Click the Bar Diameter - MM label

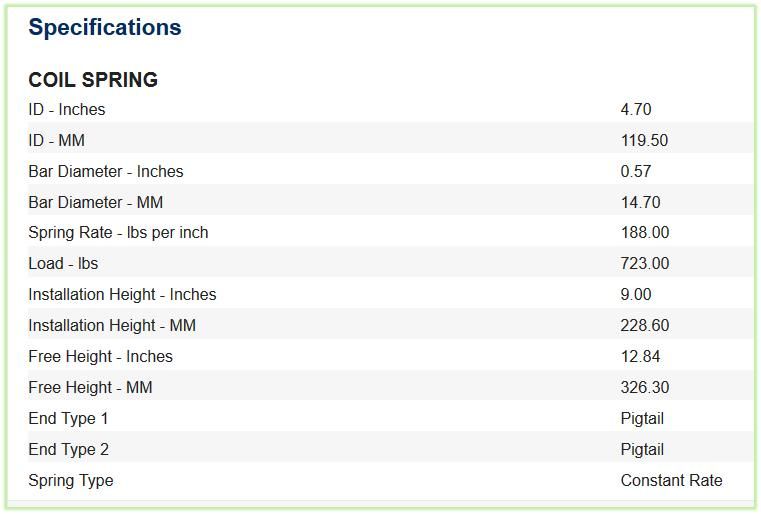[96, 202]
